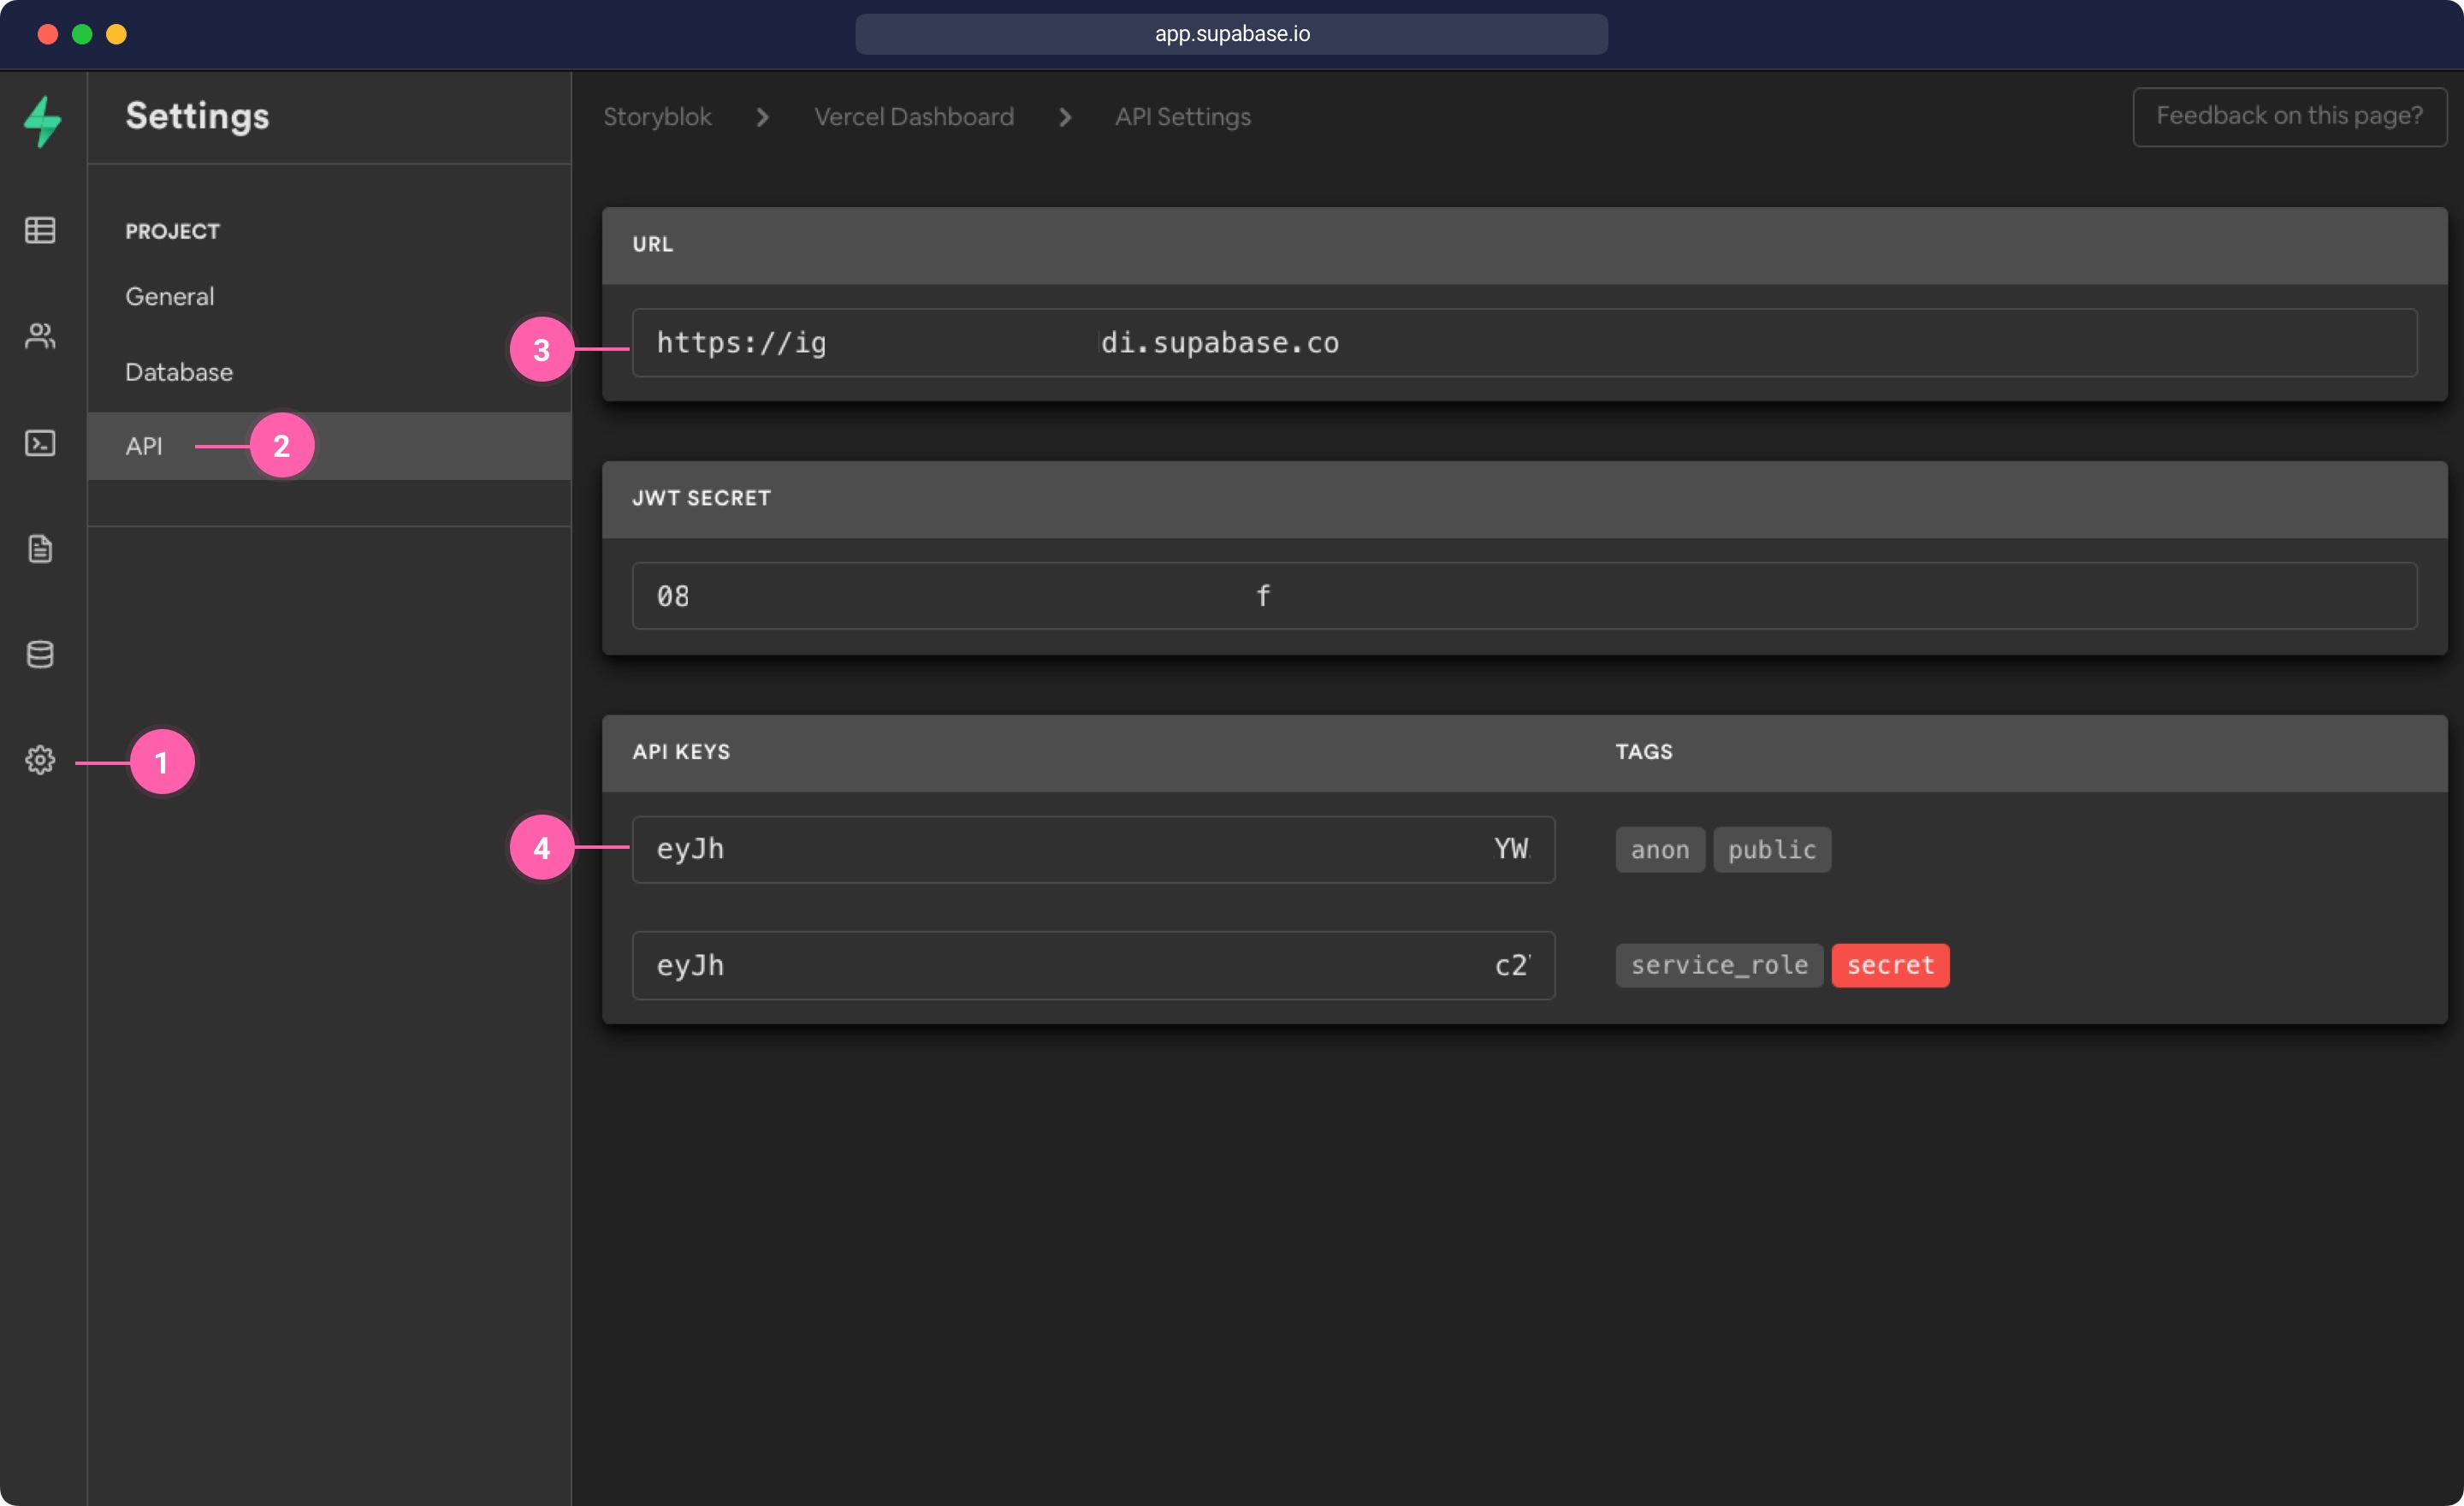Click the service_role tag
Screen dimensions: 2464x1506
(1719, 965)
